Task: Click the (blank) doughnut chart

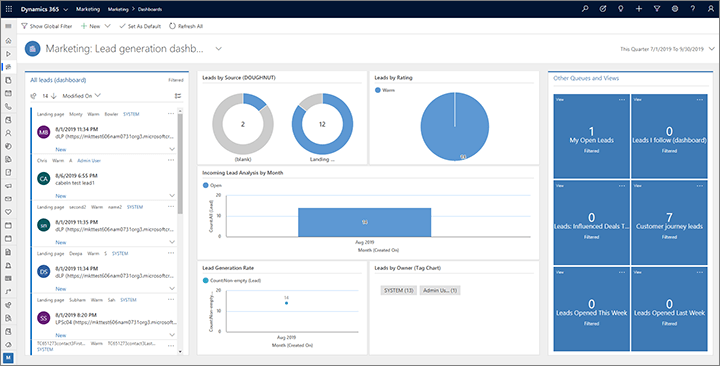Action: (x=243, y=124)
